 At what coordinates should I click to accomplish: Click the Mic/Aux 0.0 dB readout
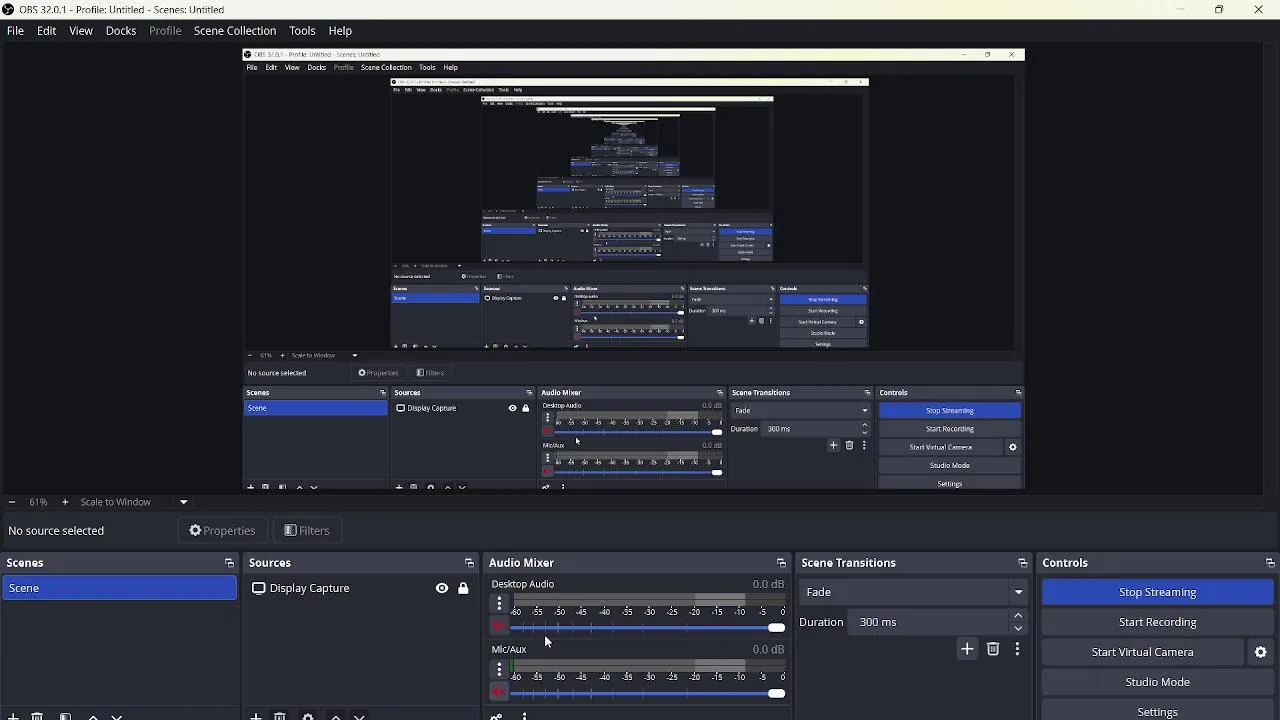pyautogui.click(x=768, y=649)
